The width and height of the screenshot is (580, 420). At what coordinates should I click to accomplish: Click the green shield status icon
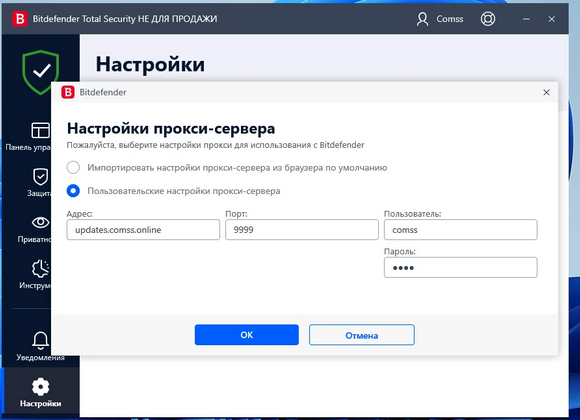pyautogui.click(x=41, y=72)
